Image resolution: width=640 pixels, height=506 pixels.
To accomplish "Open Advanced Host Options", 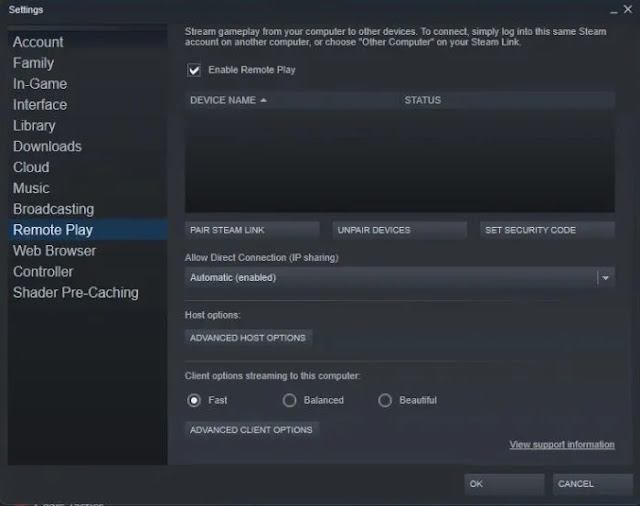I will click(x=248, y=338).
